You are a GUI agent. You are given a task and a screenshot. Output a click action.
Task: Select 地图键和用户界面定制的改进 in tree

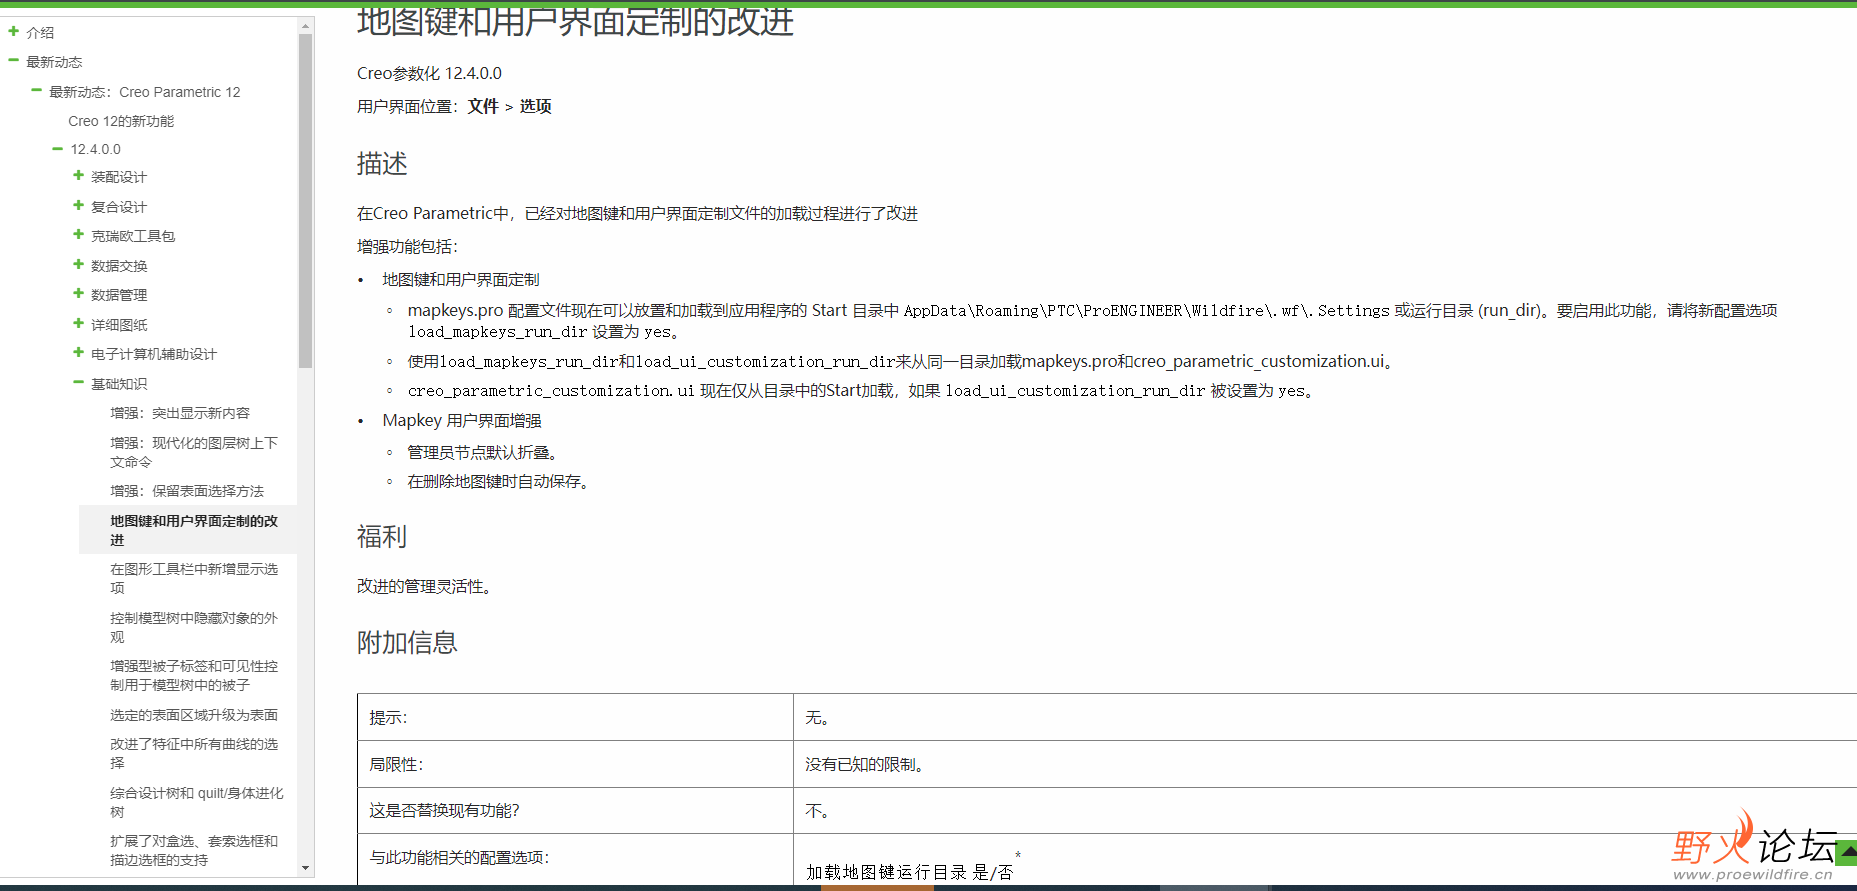194,530
